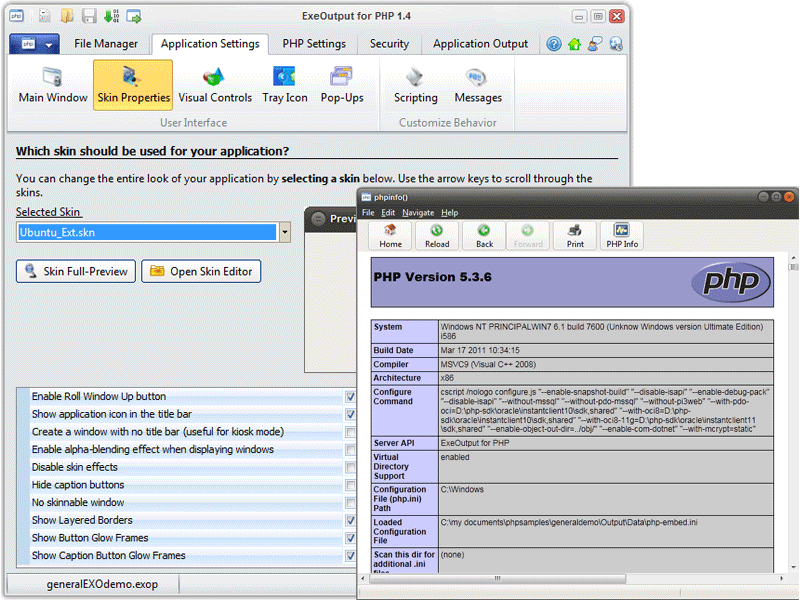
Task: Select the Skin Properties ribbon button
Action: [133, 85]
